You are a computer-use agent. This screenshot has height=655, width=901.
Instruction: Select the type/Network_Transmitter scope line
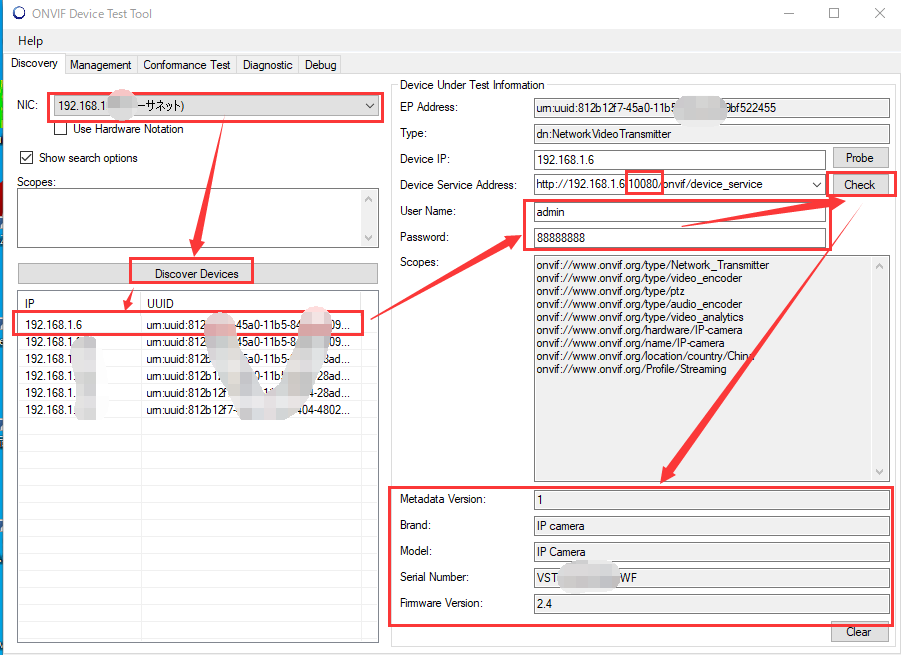(x=653, y=265)
